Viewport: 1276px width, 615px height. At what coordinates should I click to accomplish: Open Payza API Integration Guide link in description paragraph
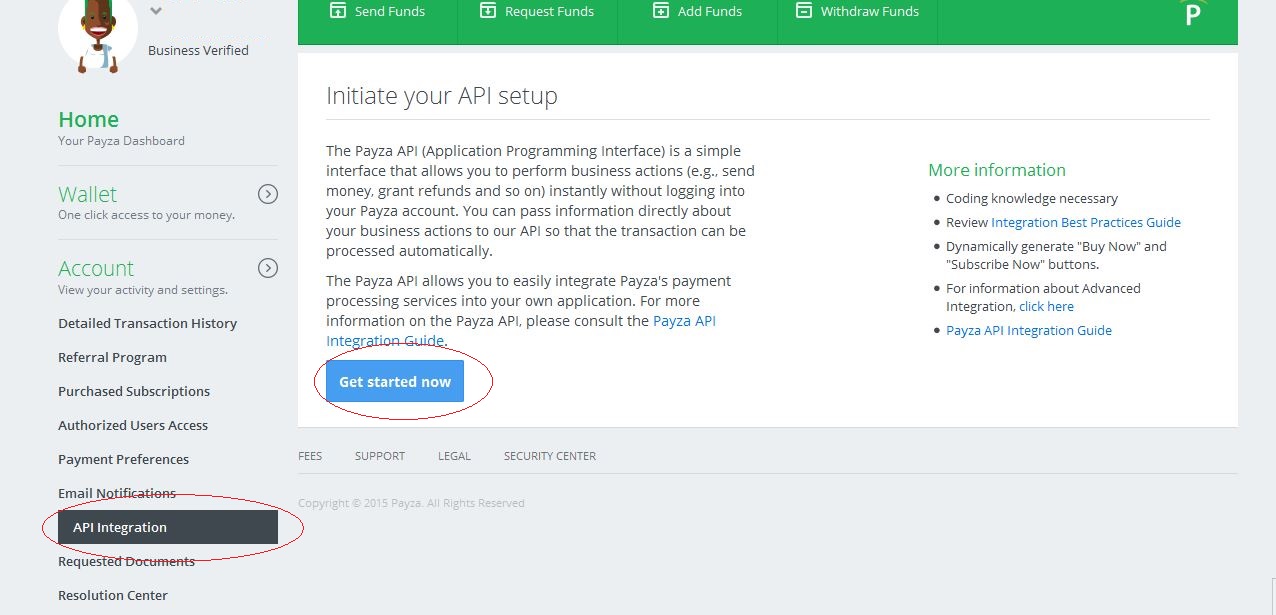point(521,331)
